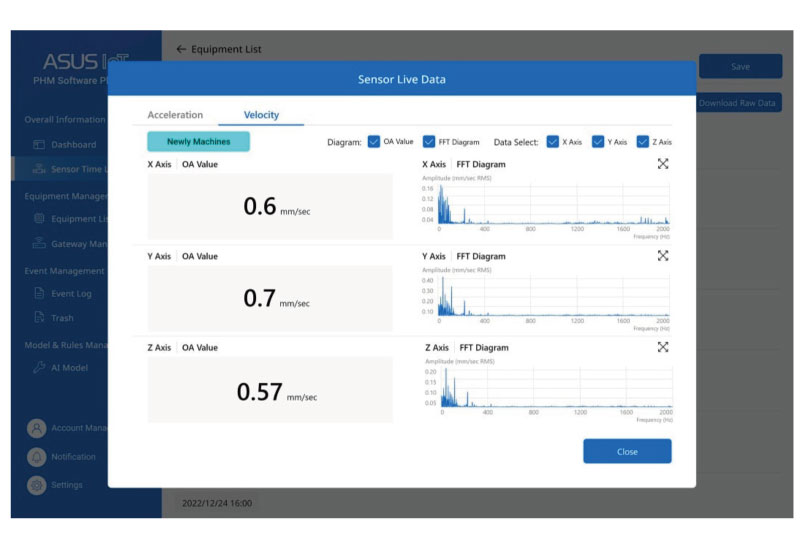The image size is (800, 550).
Task: Open the Notification bell icon
Action: pos(37,457)
